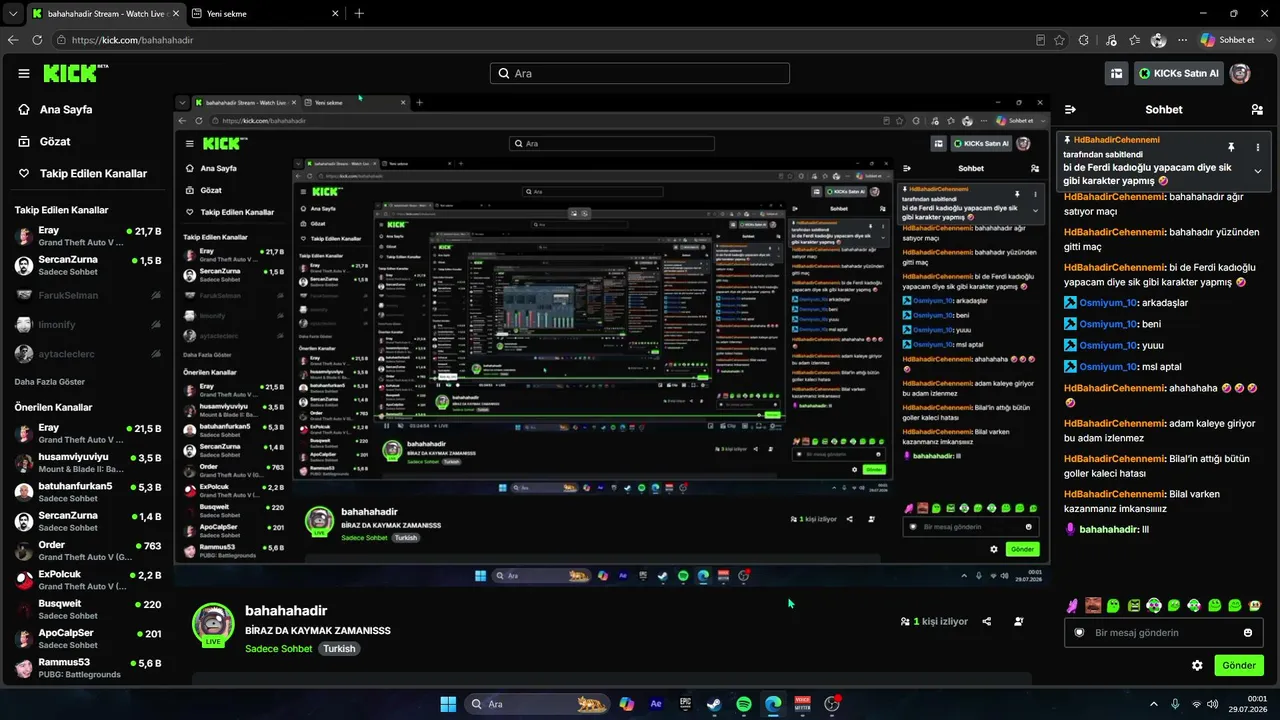Open browser extensions puzzle icon
Screen dimensions: 1280x720
tap(1084, 40)
